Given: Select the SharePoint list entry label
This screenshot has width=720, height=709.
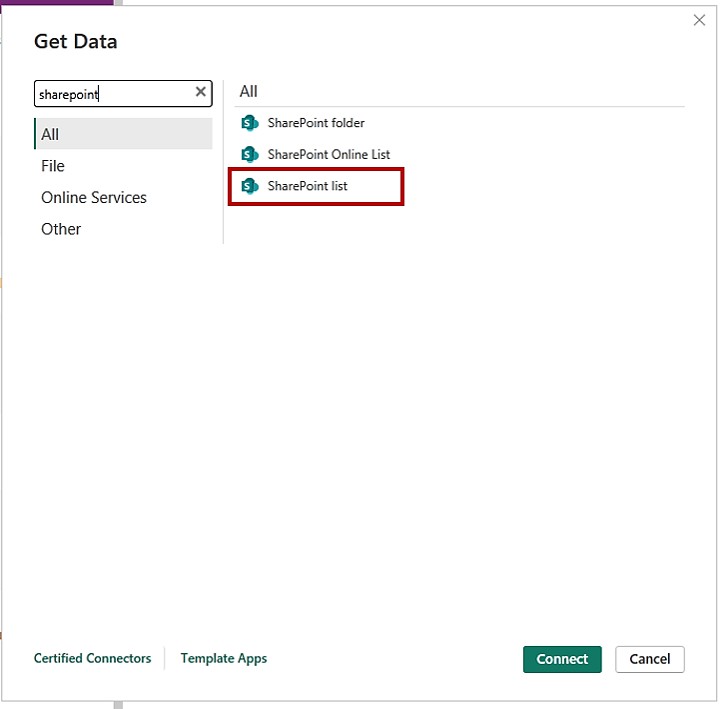Looking at the screenshot, I should coord(308,186).
